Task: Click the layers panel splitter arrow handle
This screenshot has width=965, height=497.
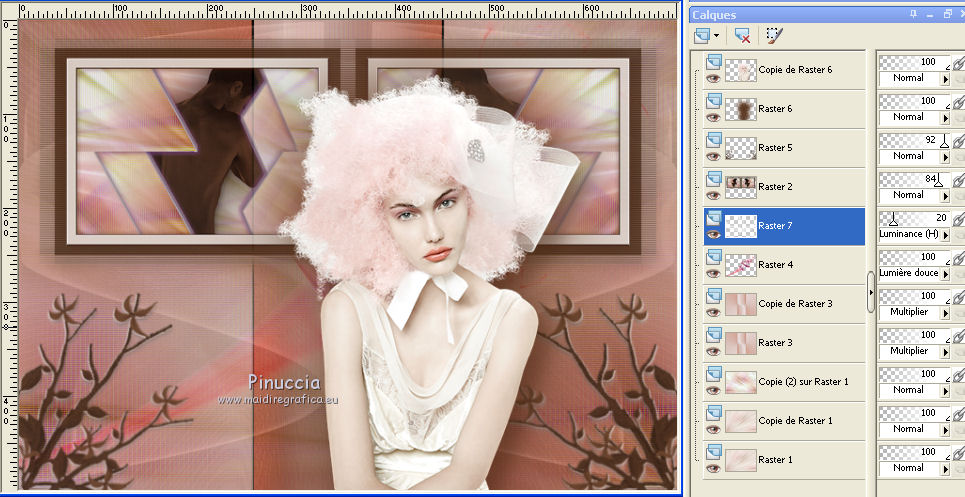Action: 871,292
